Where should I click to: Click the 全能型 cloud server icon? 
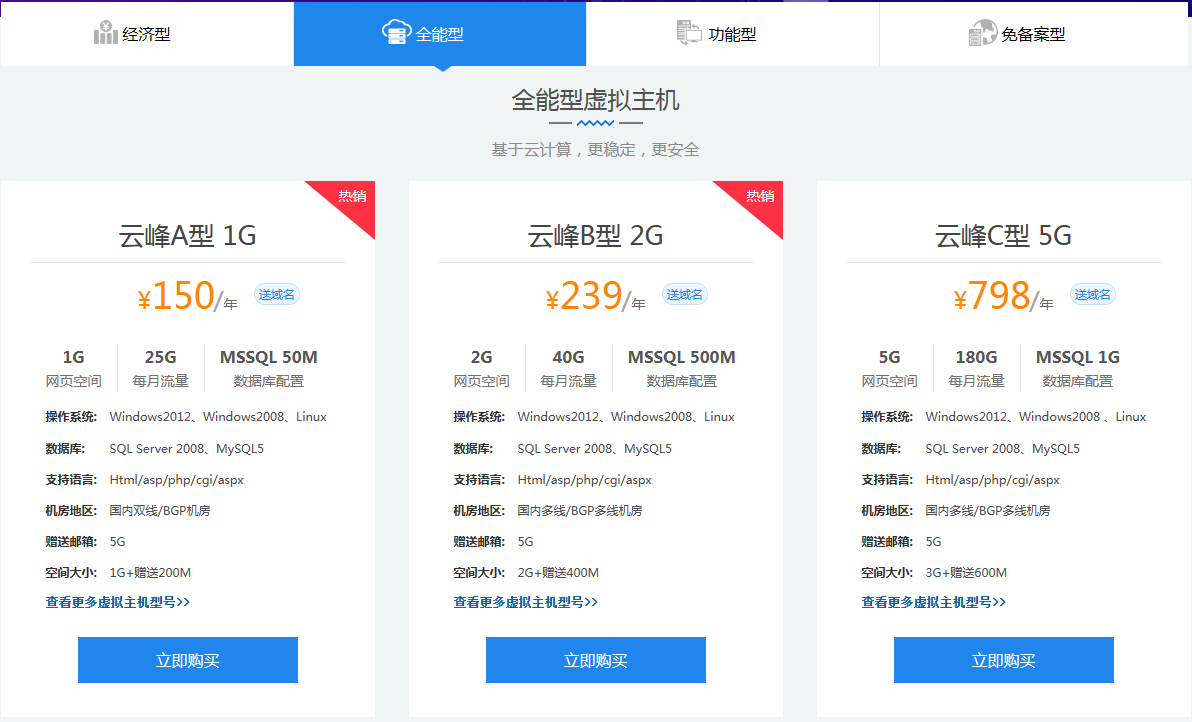(x=397, y=33)
